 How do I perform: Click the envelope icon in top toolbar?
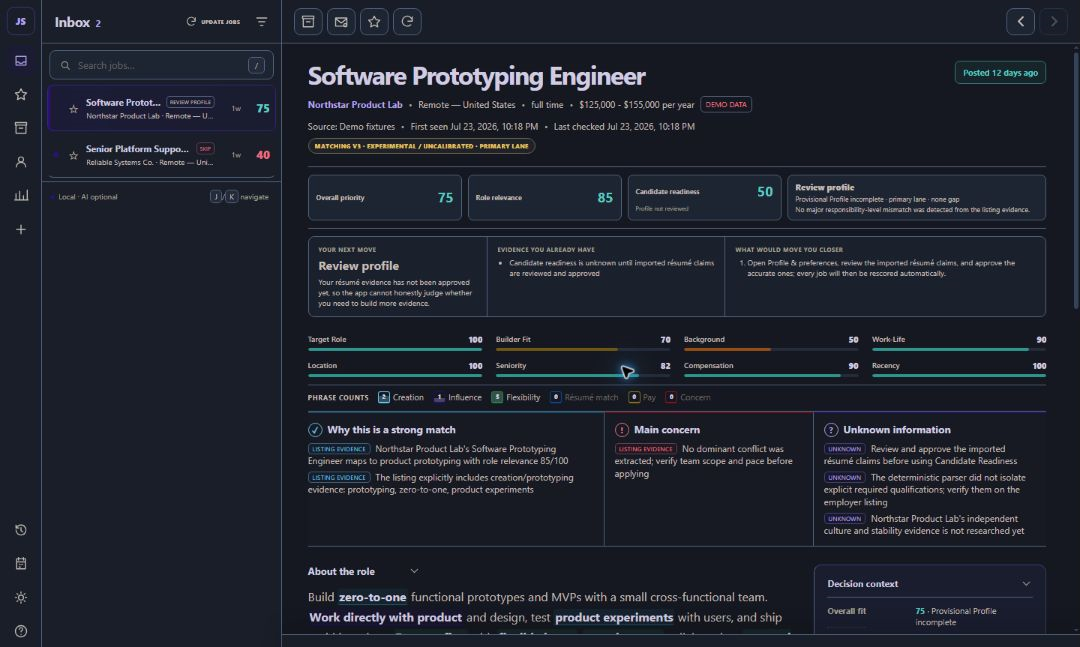(341, 22)
